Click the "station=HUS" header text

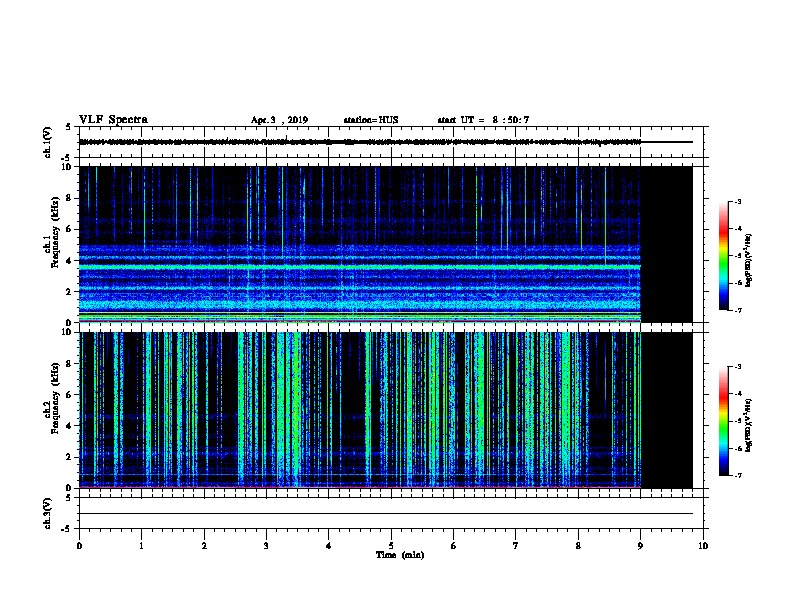coord(371,120)
